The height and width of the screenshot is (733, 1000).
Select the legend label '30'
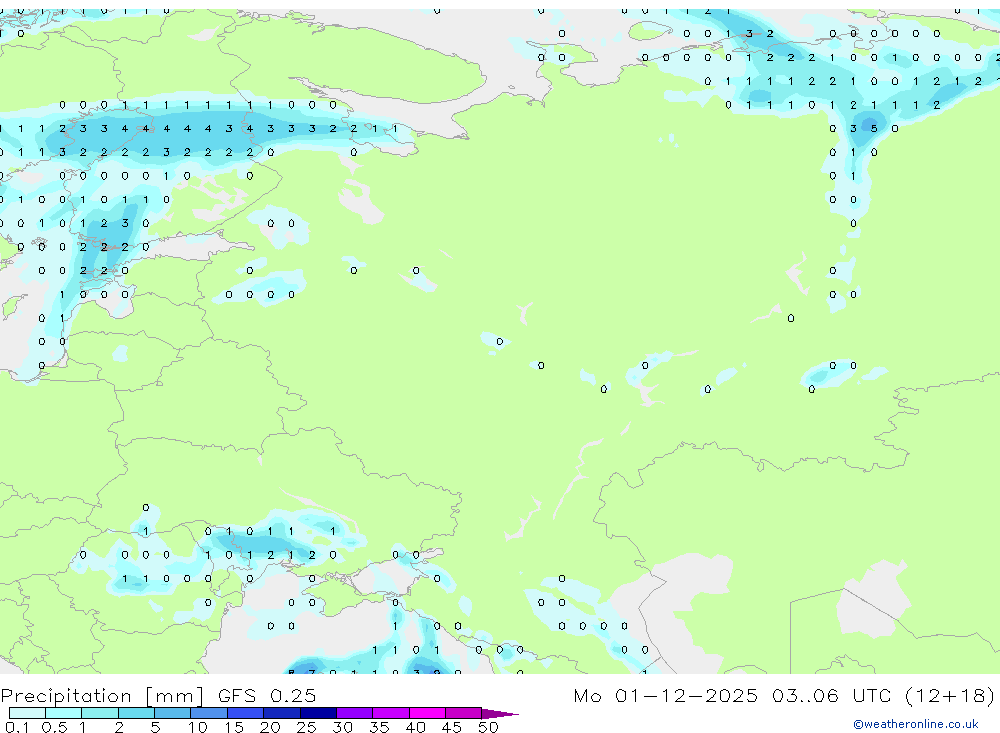(342, 727)
